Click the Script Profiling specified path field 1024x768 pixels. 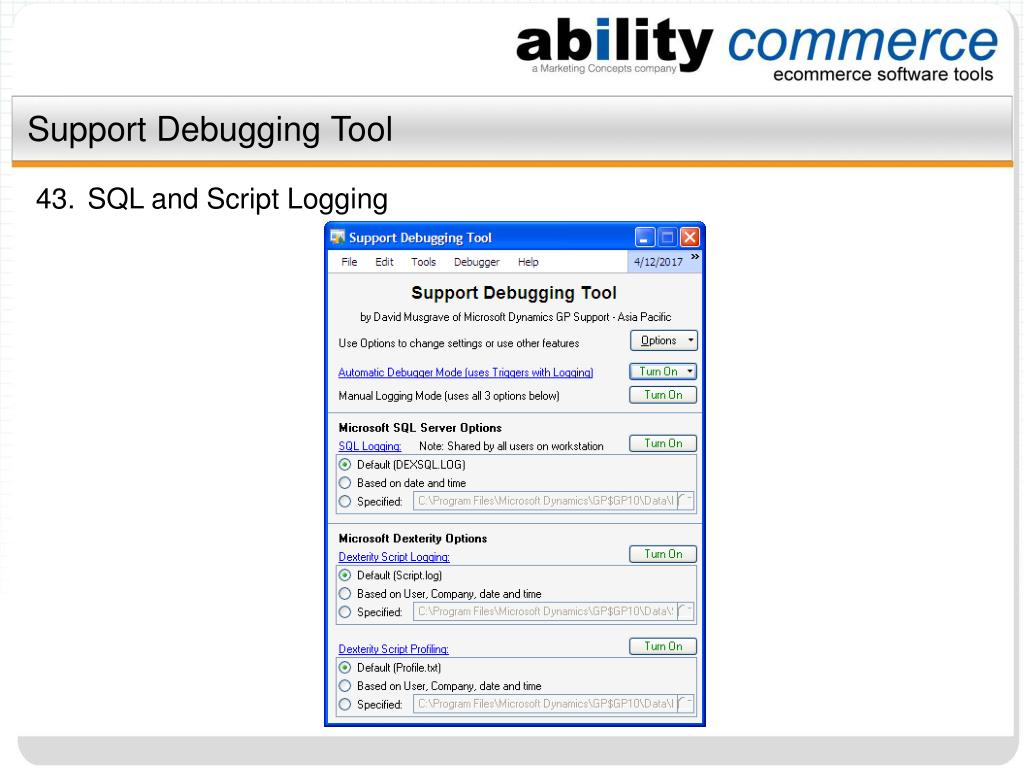[x=545, y=704]
